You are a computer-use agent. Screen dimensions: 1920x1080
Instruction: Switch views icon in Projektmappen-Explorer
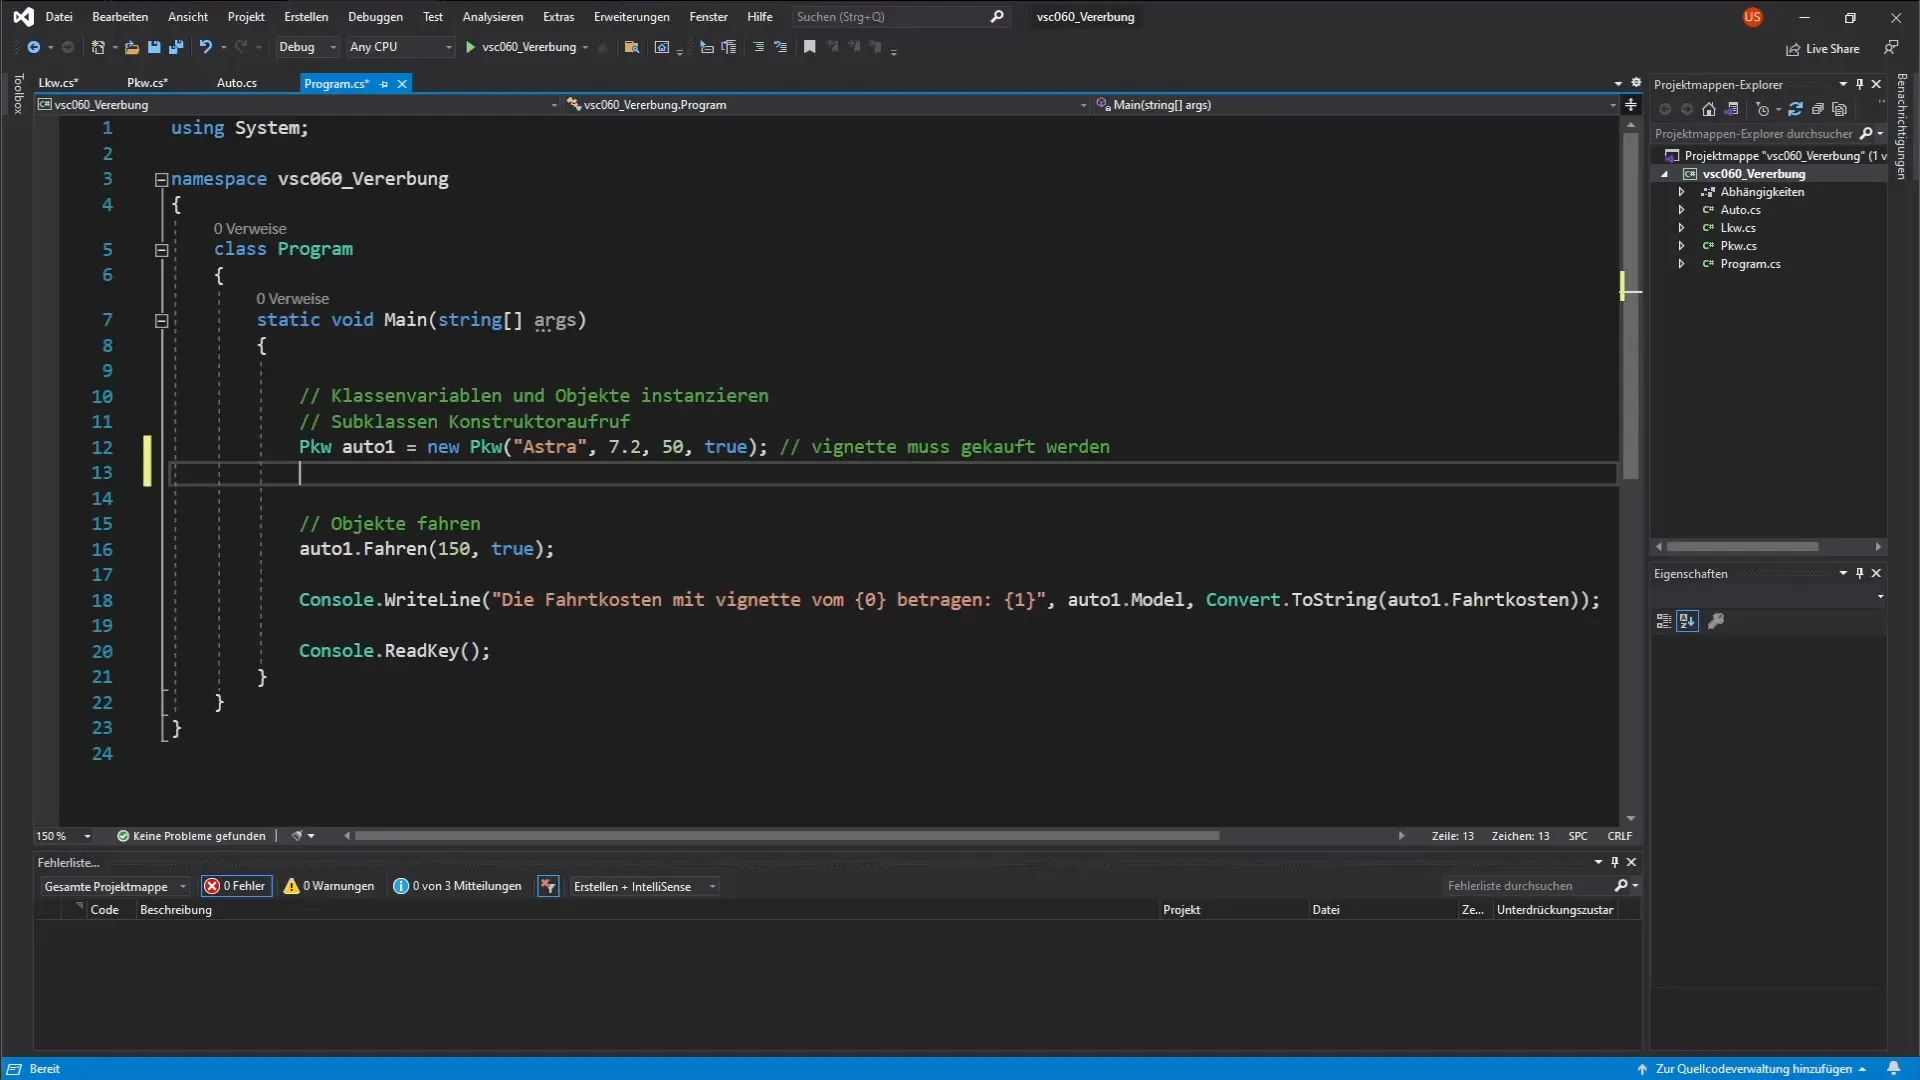point(1732,109)
